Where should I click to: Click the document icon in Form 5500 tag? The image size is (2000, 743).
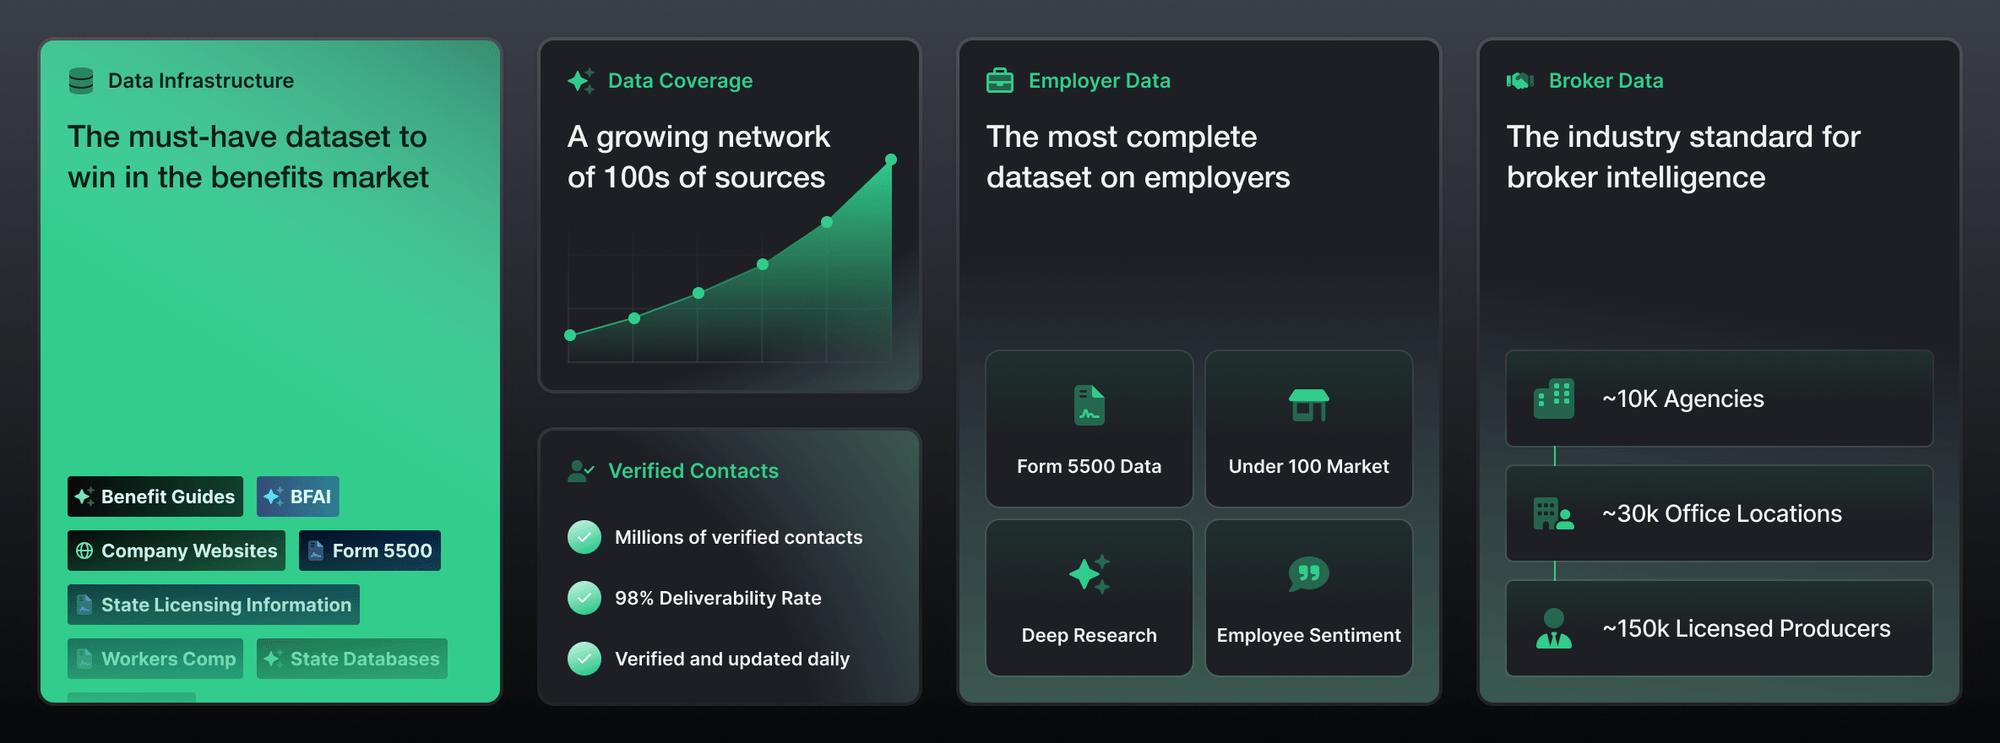[x=315, y=551]
